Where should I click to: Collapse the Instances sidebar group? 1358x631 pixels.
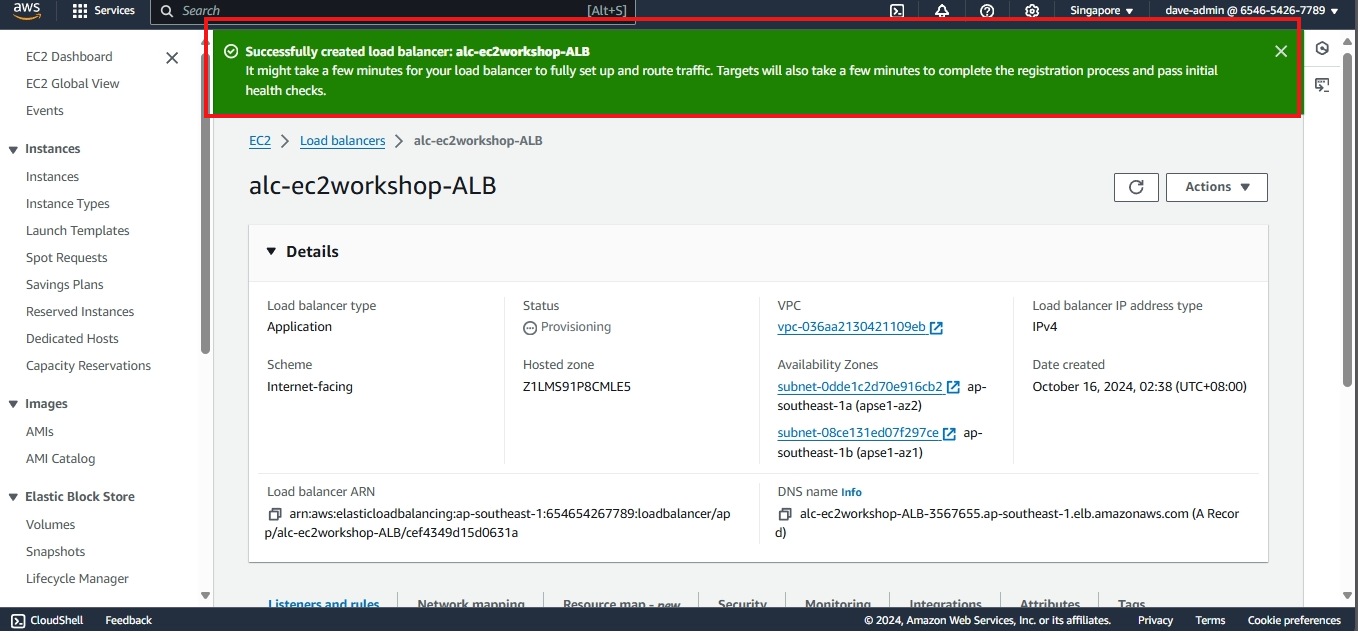coord(13,149)
